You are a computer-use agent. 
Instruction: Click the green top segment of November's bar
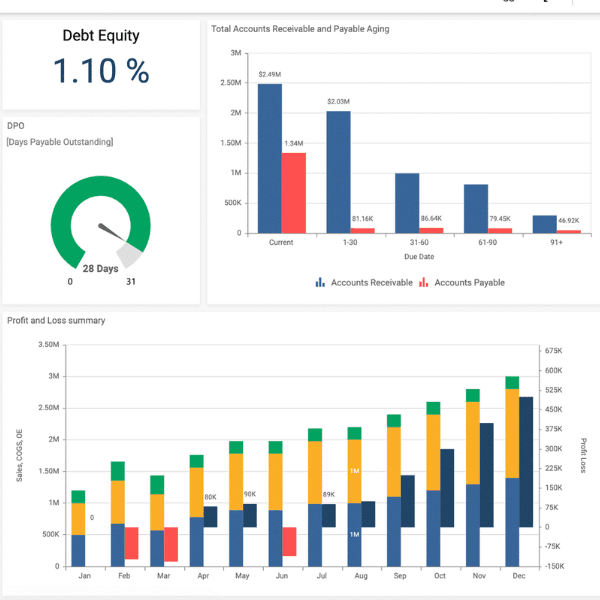[472, 395]
